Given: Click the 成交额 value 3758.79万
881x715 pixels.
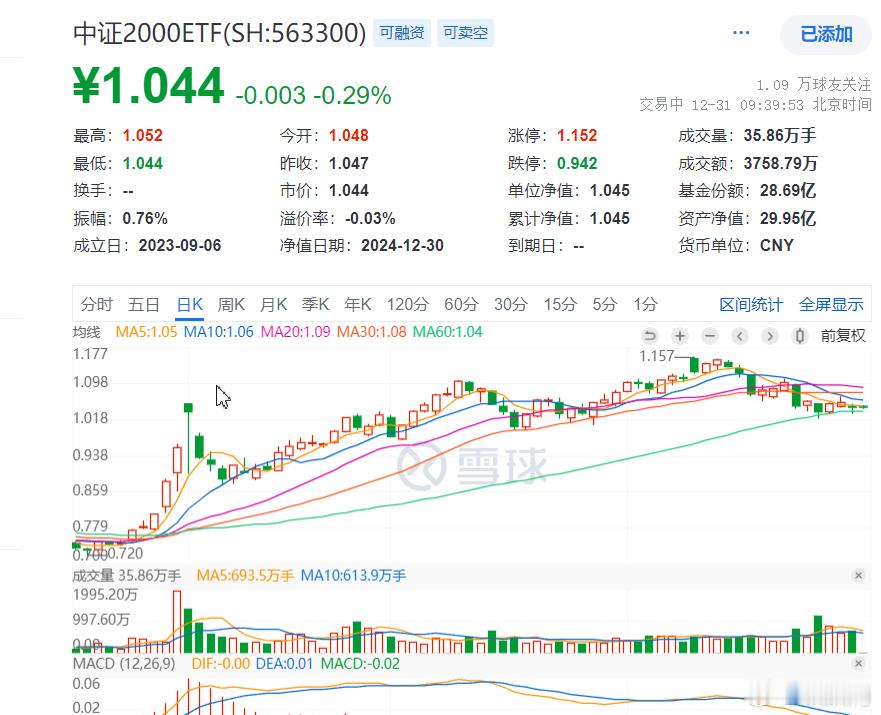Looking at the screenshot, I should pos(780,163).
